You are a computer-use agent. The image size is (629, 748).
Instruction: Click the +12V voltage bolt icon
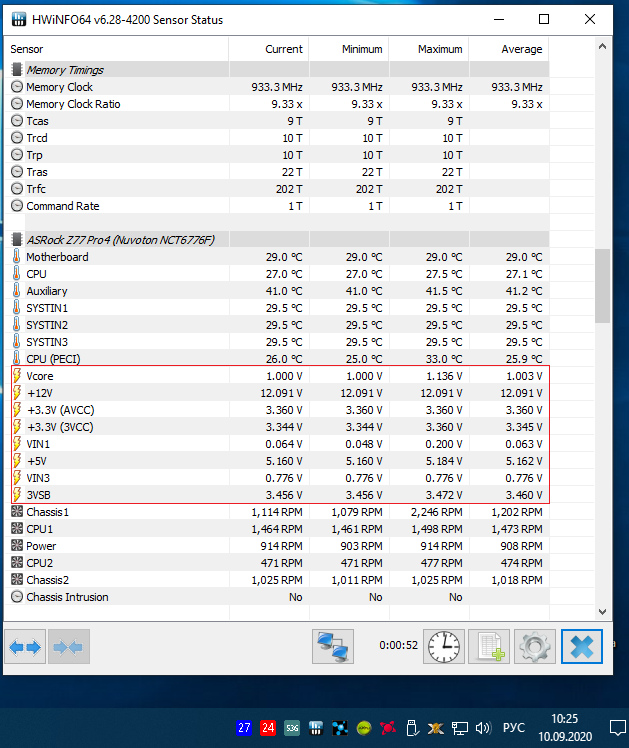point(17,393)
